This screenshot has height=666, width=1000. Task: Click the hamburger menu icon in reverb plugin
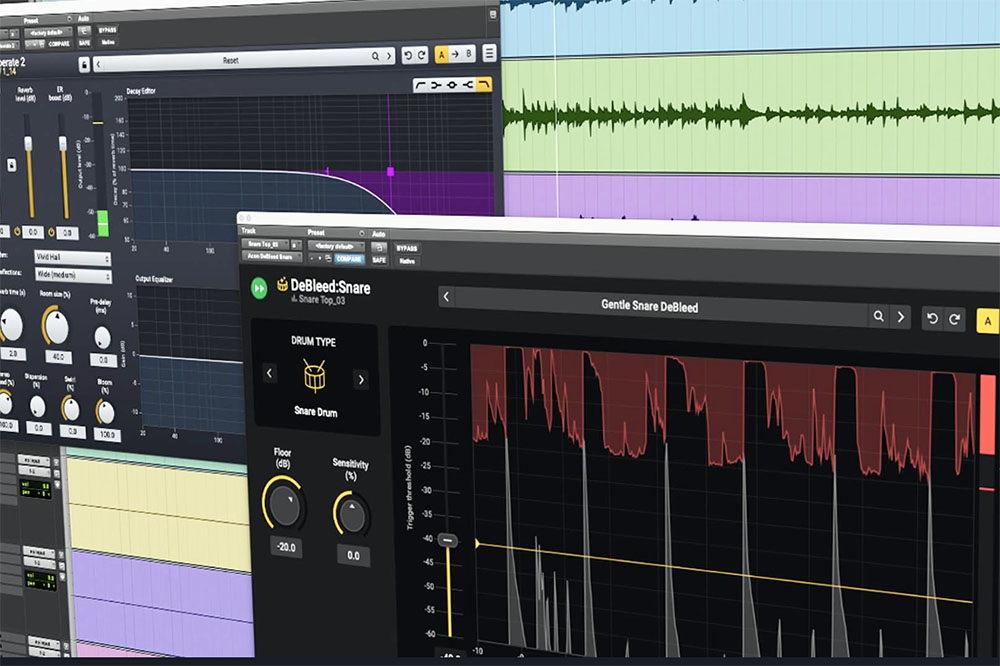tap(489, 54)
